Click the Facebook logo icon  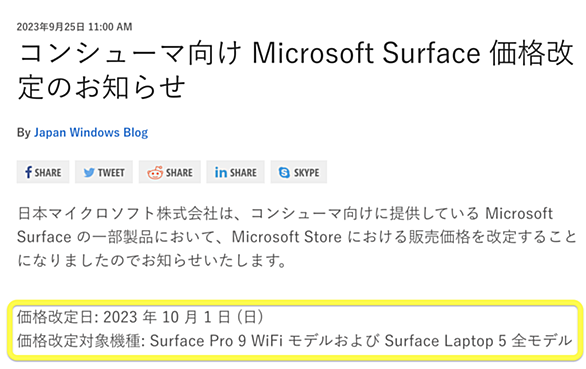click(28, 172)
